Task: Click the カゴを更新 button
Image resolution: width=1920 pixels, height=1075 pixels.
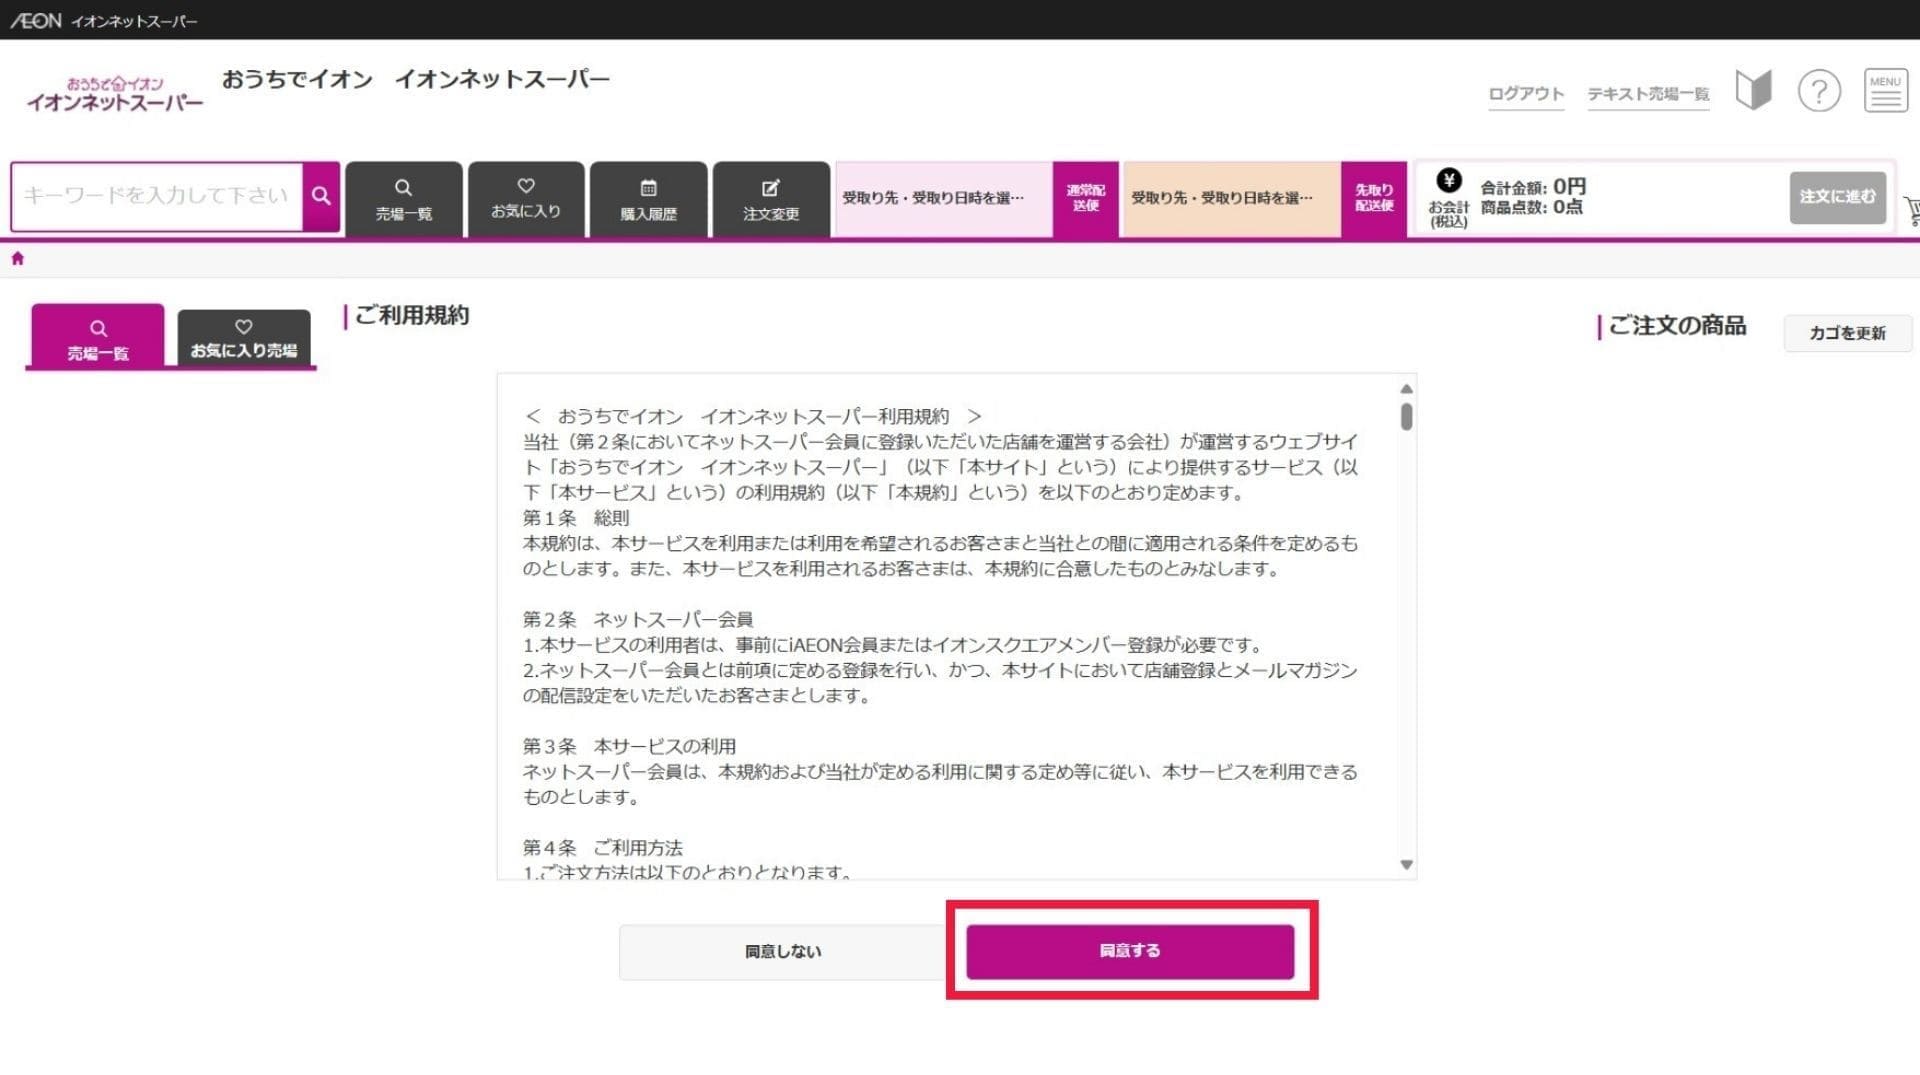Action: coord(1847,333)
